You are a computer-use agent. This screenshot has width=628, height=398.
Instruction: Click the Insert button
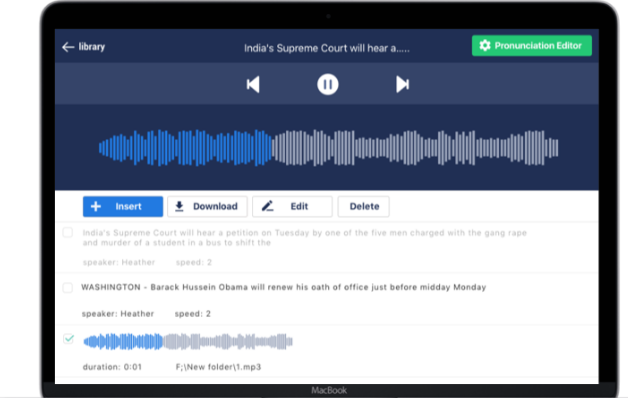coord(123,207)
